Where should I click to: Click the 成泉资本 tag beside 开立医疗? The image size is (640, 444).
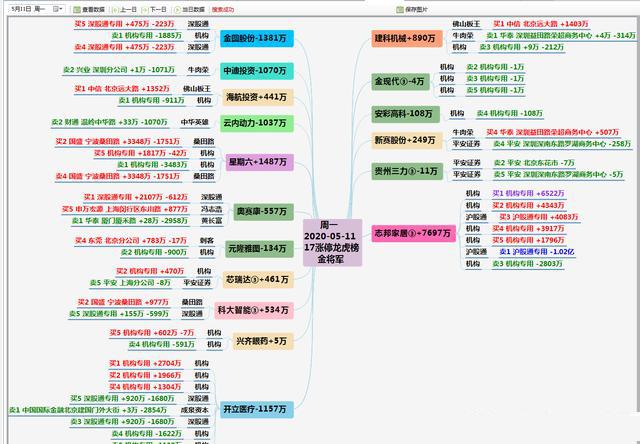click(195, 410)
